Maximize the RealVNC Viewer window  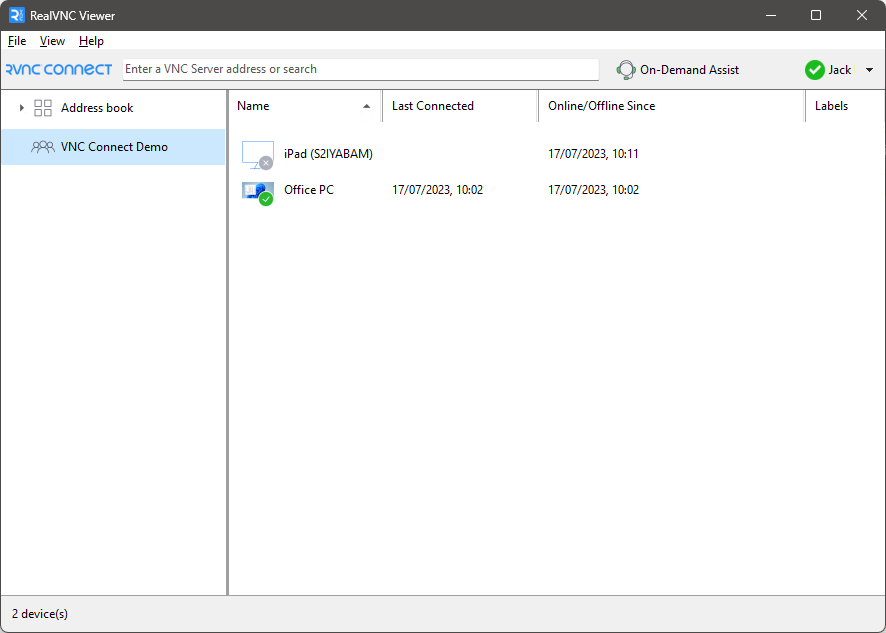[x=816, y=15]
